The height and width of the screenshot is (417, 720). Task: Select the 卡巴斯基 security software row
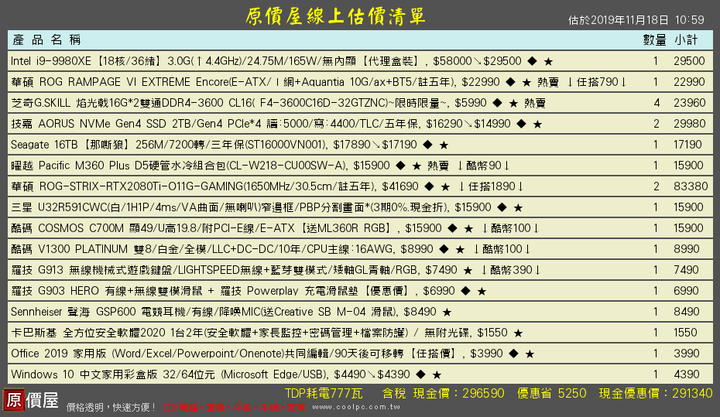[360, 332]
